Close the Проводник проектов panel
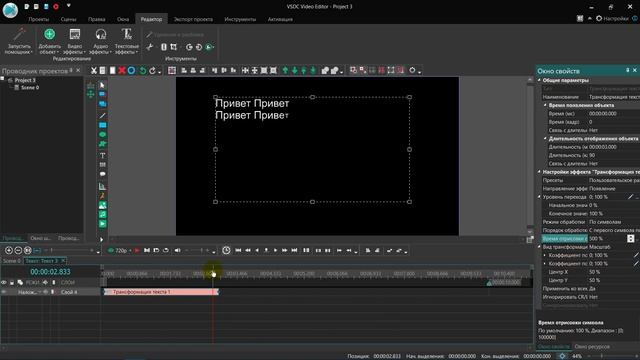Viewport: 640px width, 360px height. coord(78,71)
